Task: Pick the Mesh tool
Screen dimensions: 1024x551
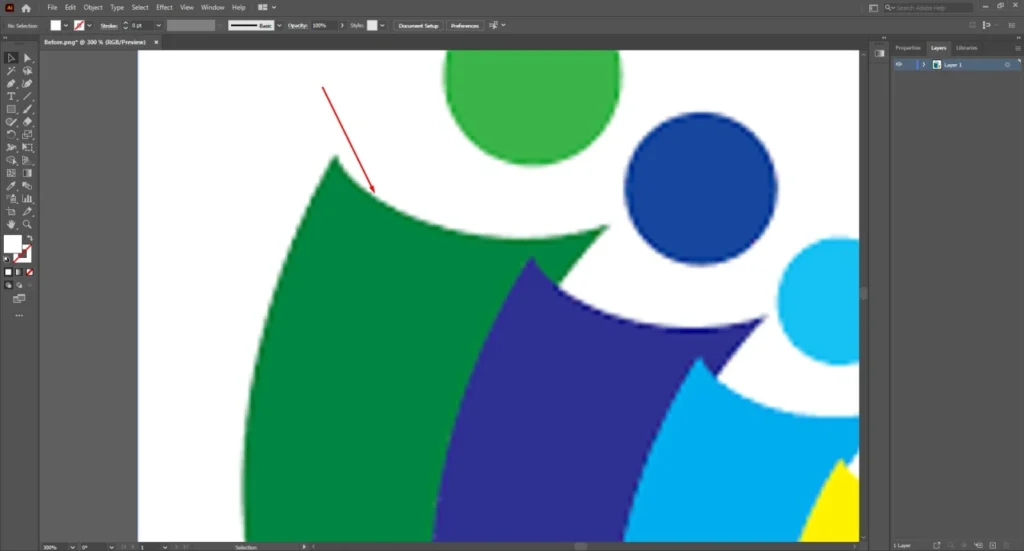Action: click(11, 173)
